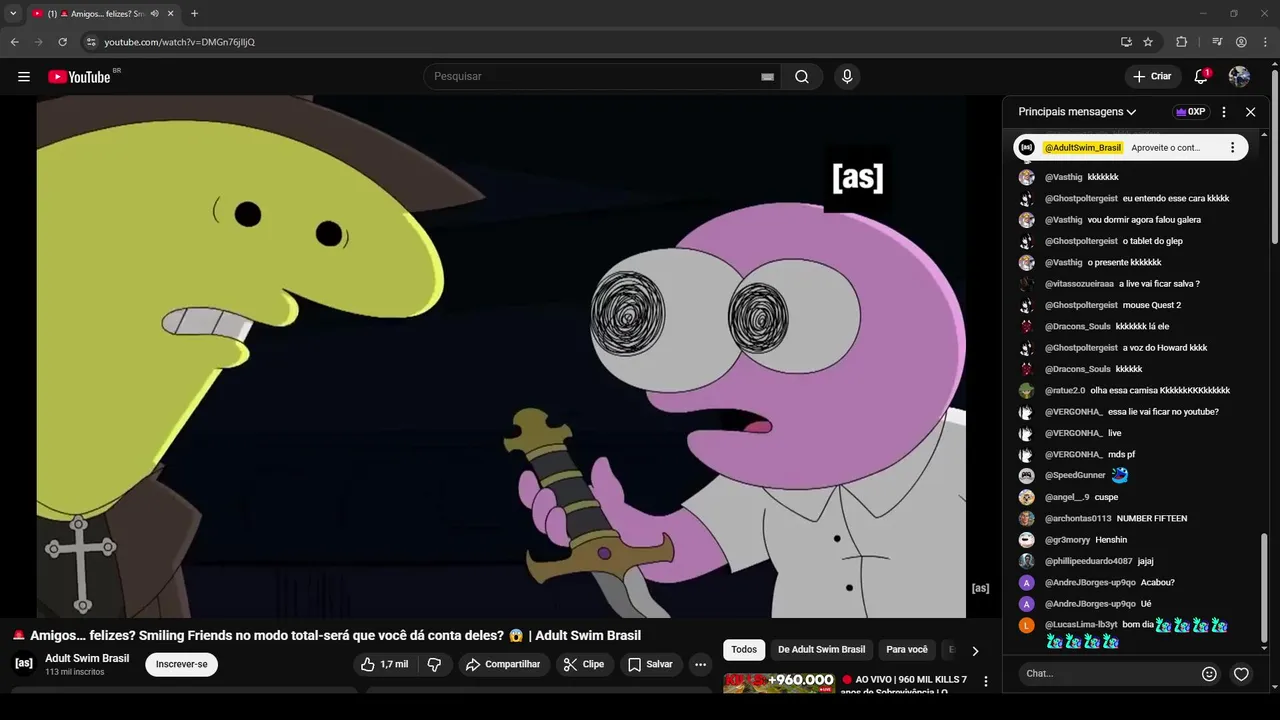The height and width of the screenshot is (720, 1280).
Task: Open pinned message options menu
Action: pyautogui.click(x=1232, y=148)
